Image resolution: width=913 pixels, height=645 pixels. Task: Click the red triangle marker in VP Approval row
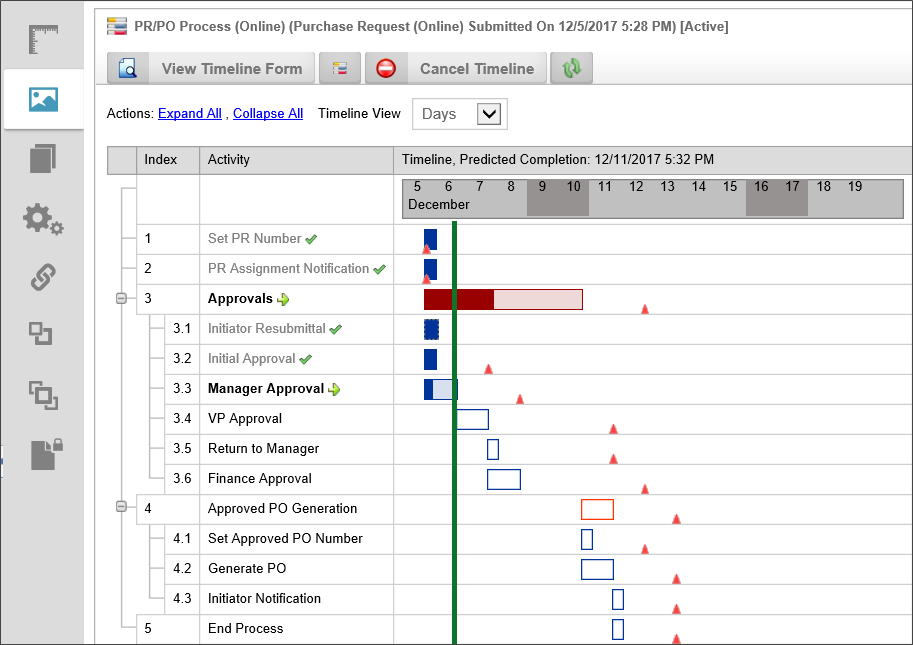click(613, 429)
